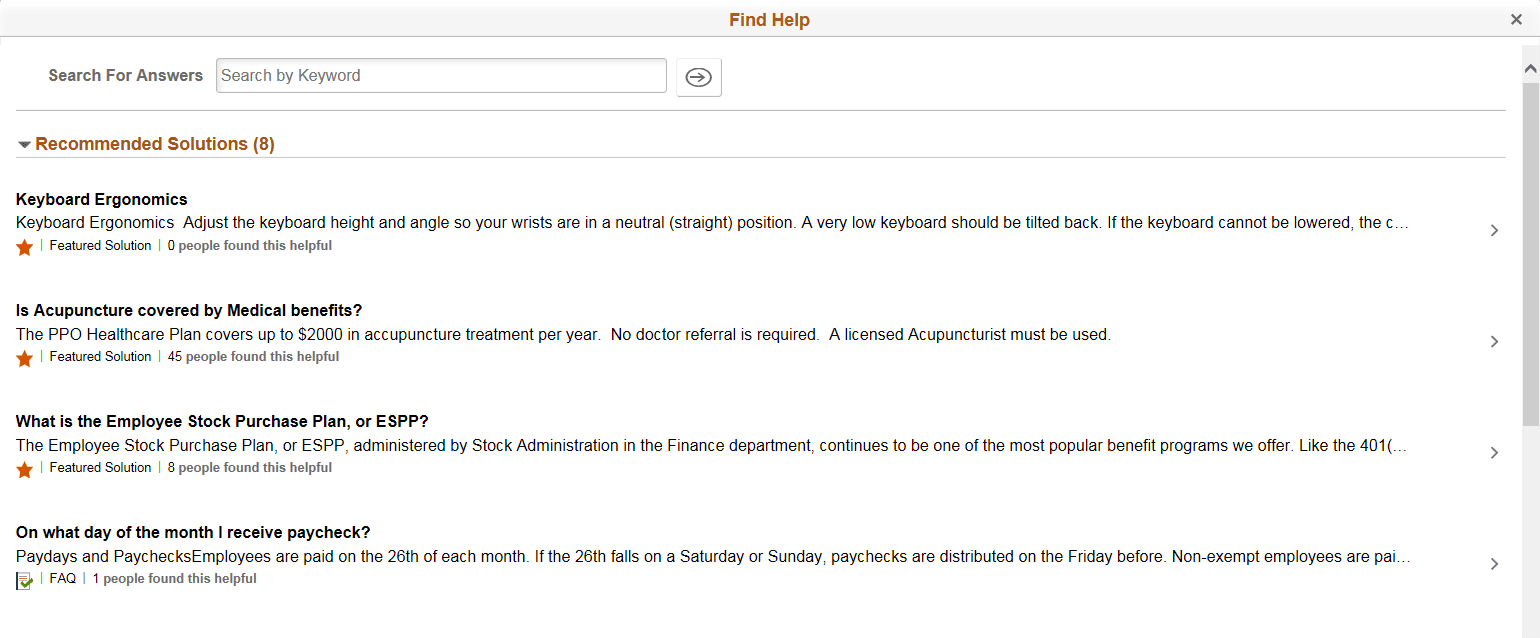Image resolution: width=1540 pixels, height=638 pixels.
Task: Click inside the Search by Keyword field
Action: (441, 75)
